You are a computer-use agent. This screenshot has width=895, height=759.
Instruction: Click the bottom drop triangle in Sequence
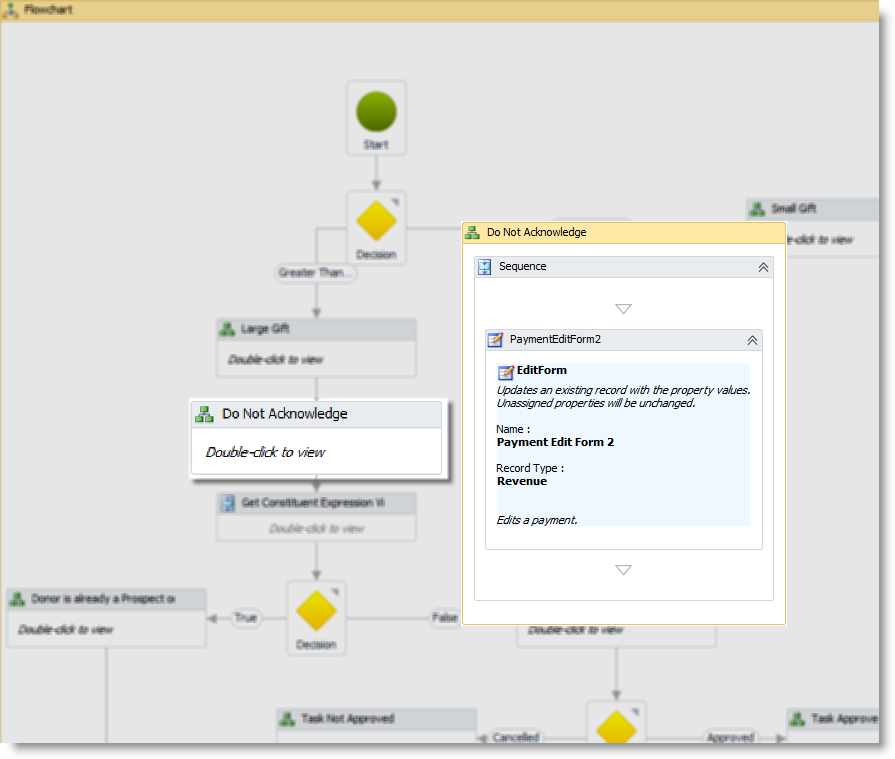point(623,570)
